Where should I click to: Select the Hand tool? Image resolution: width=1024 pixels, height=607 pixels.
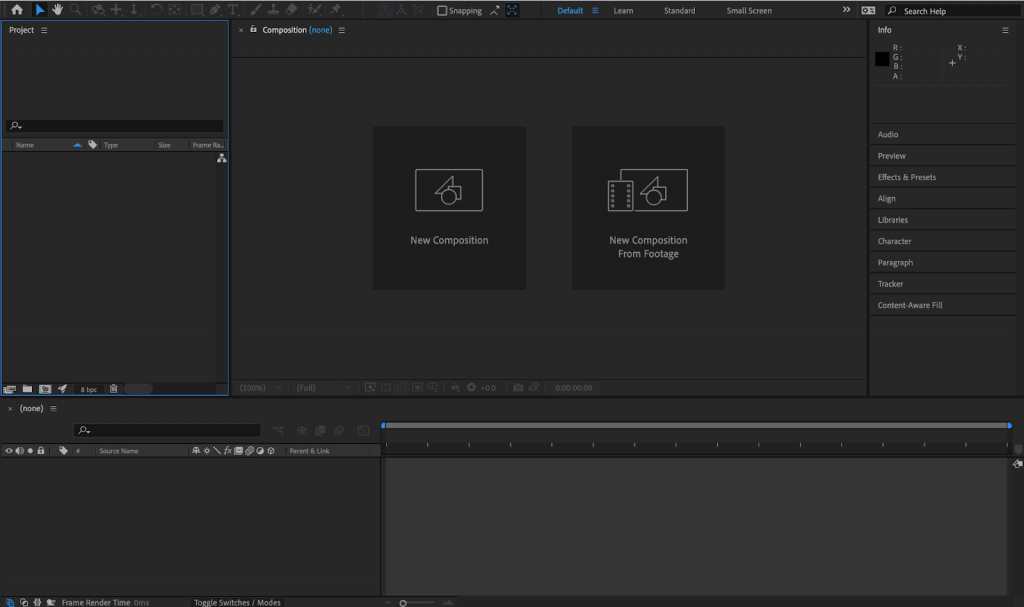58,10
